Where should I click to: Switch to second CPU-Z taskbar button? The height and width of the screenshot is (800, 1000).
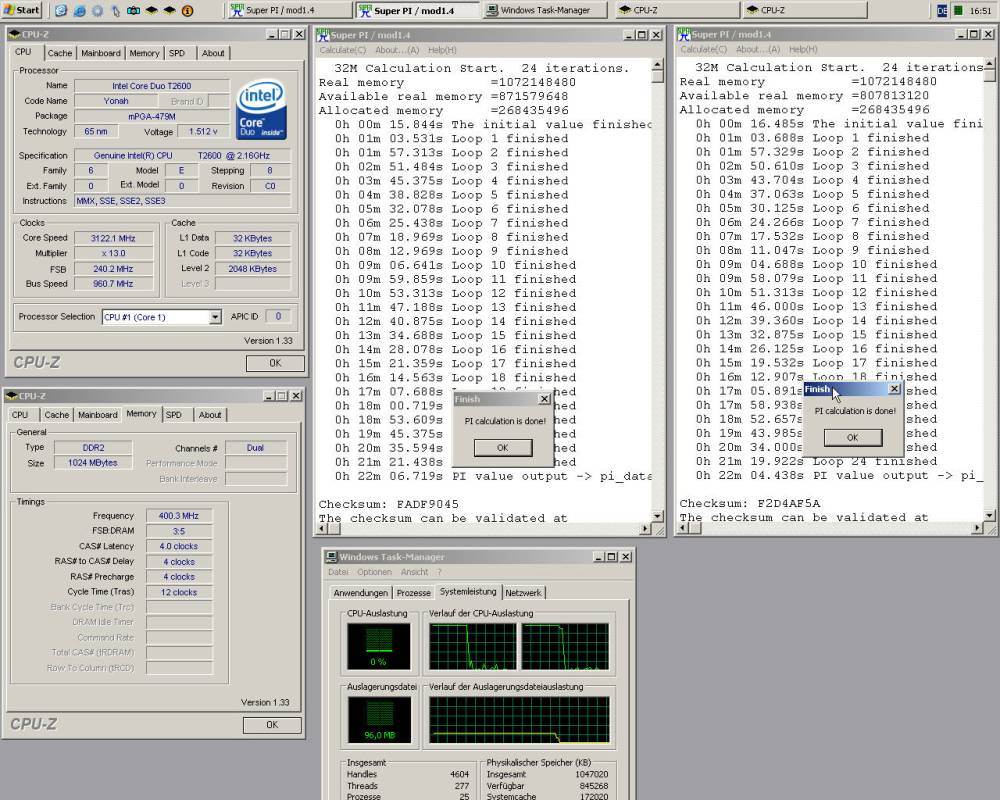coord(805,10)
